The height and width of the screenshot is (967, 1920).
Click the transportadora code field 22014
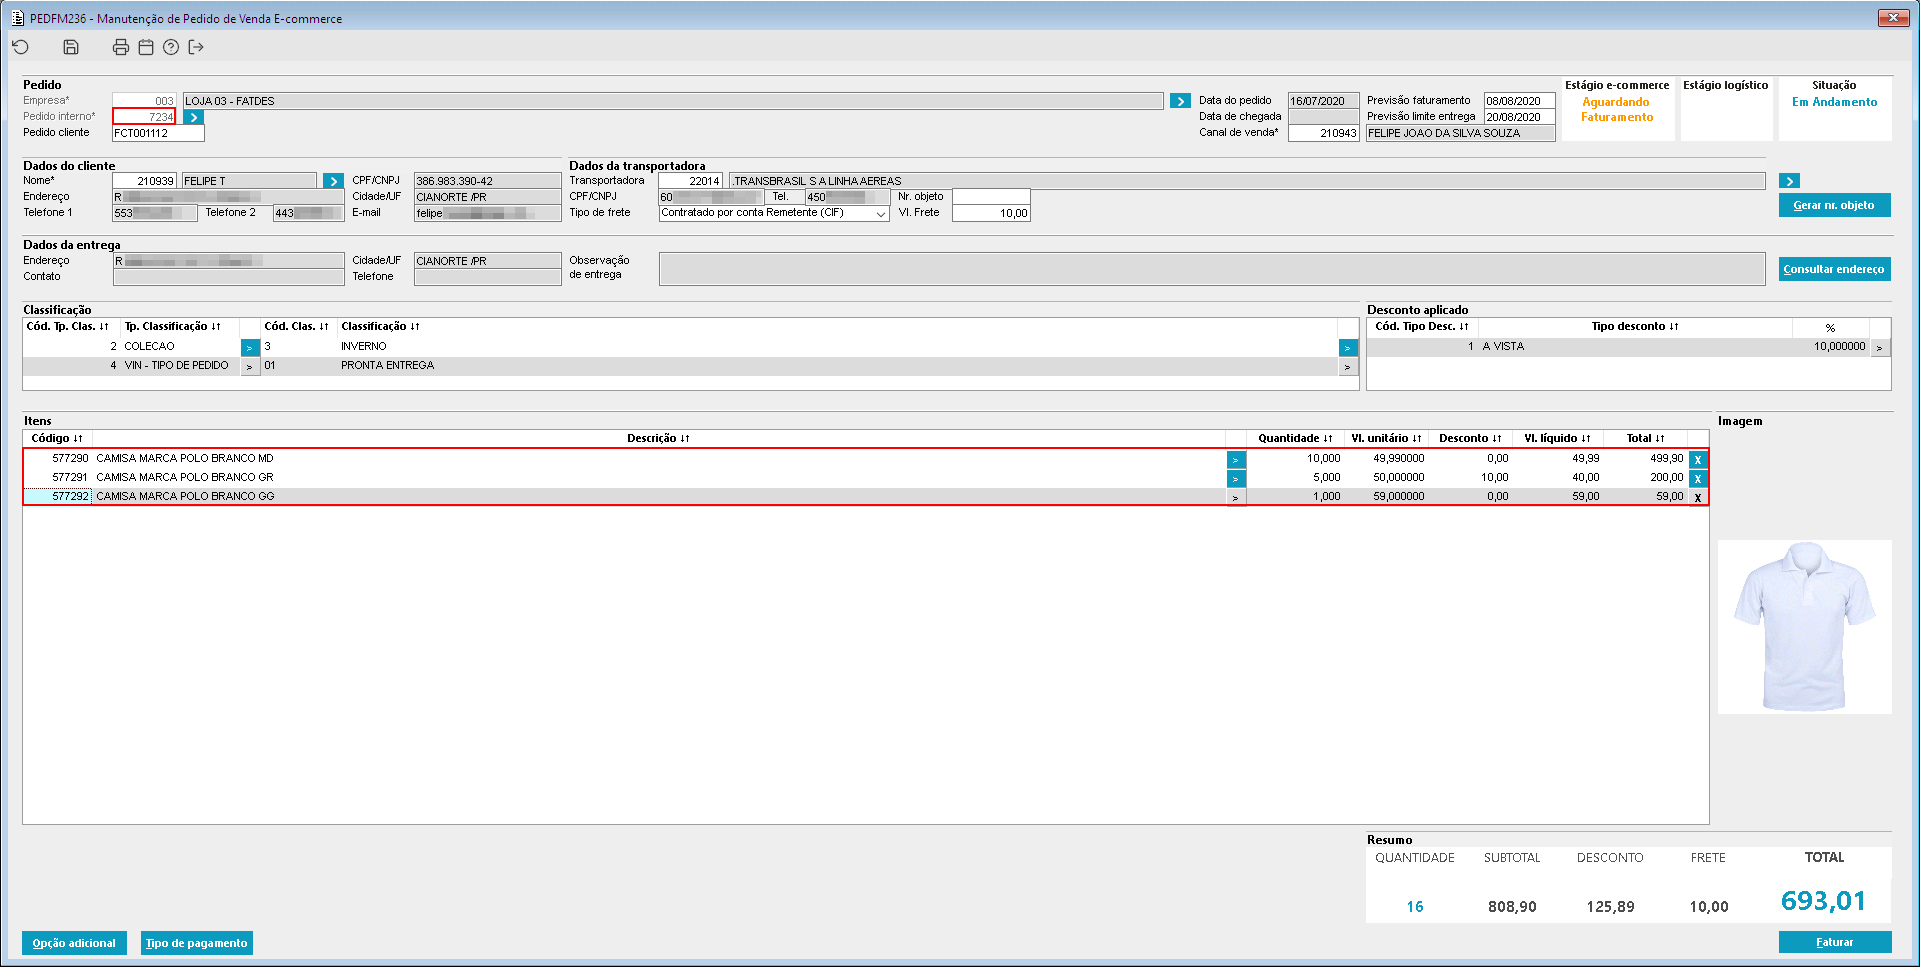pos(690,181)
